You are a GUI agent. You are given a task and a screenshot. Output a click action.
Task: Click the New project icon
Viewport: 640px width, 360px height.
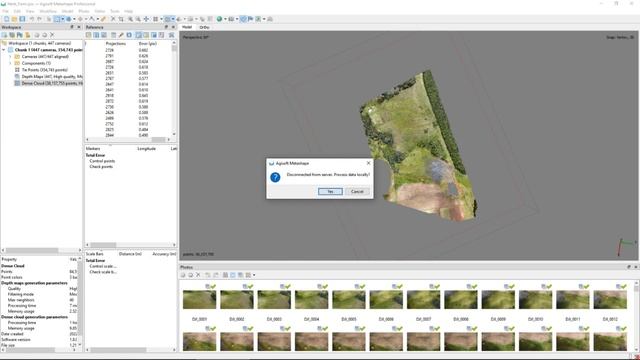click(6, 19)
